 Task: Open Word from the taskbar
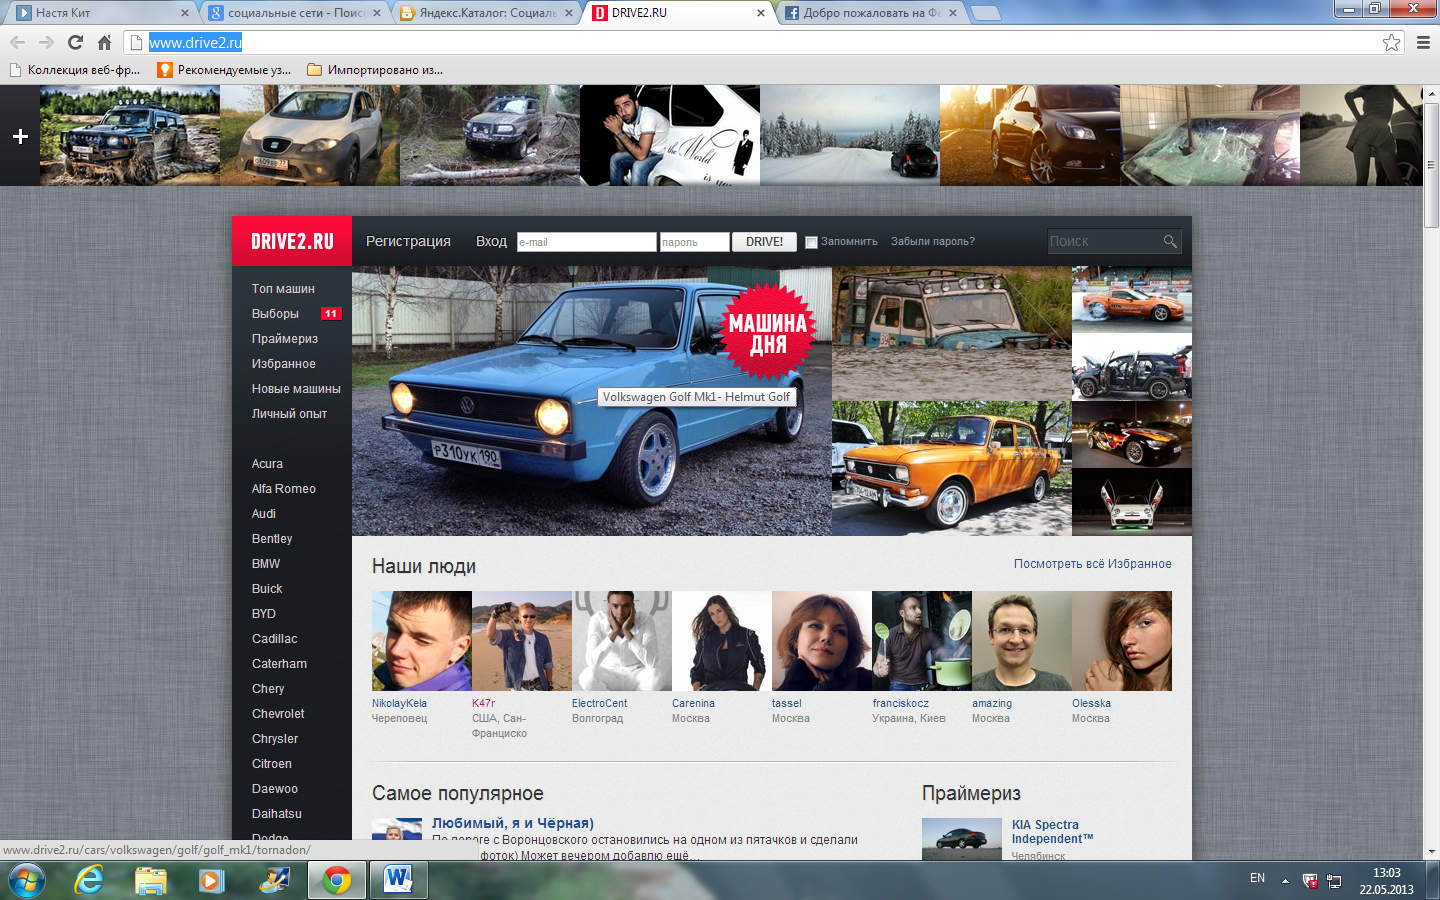[398, 880]
